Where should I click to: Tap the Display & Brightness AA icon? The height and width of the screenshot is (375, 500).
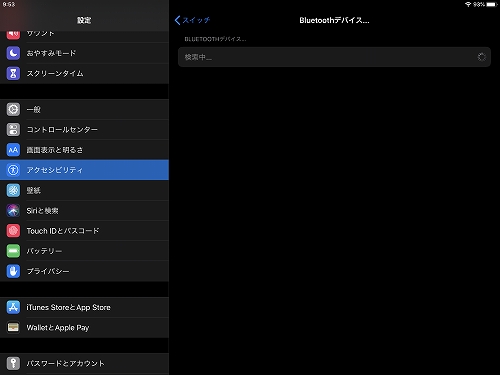13,150
